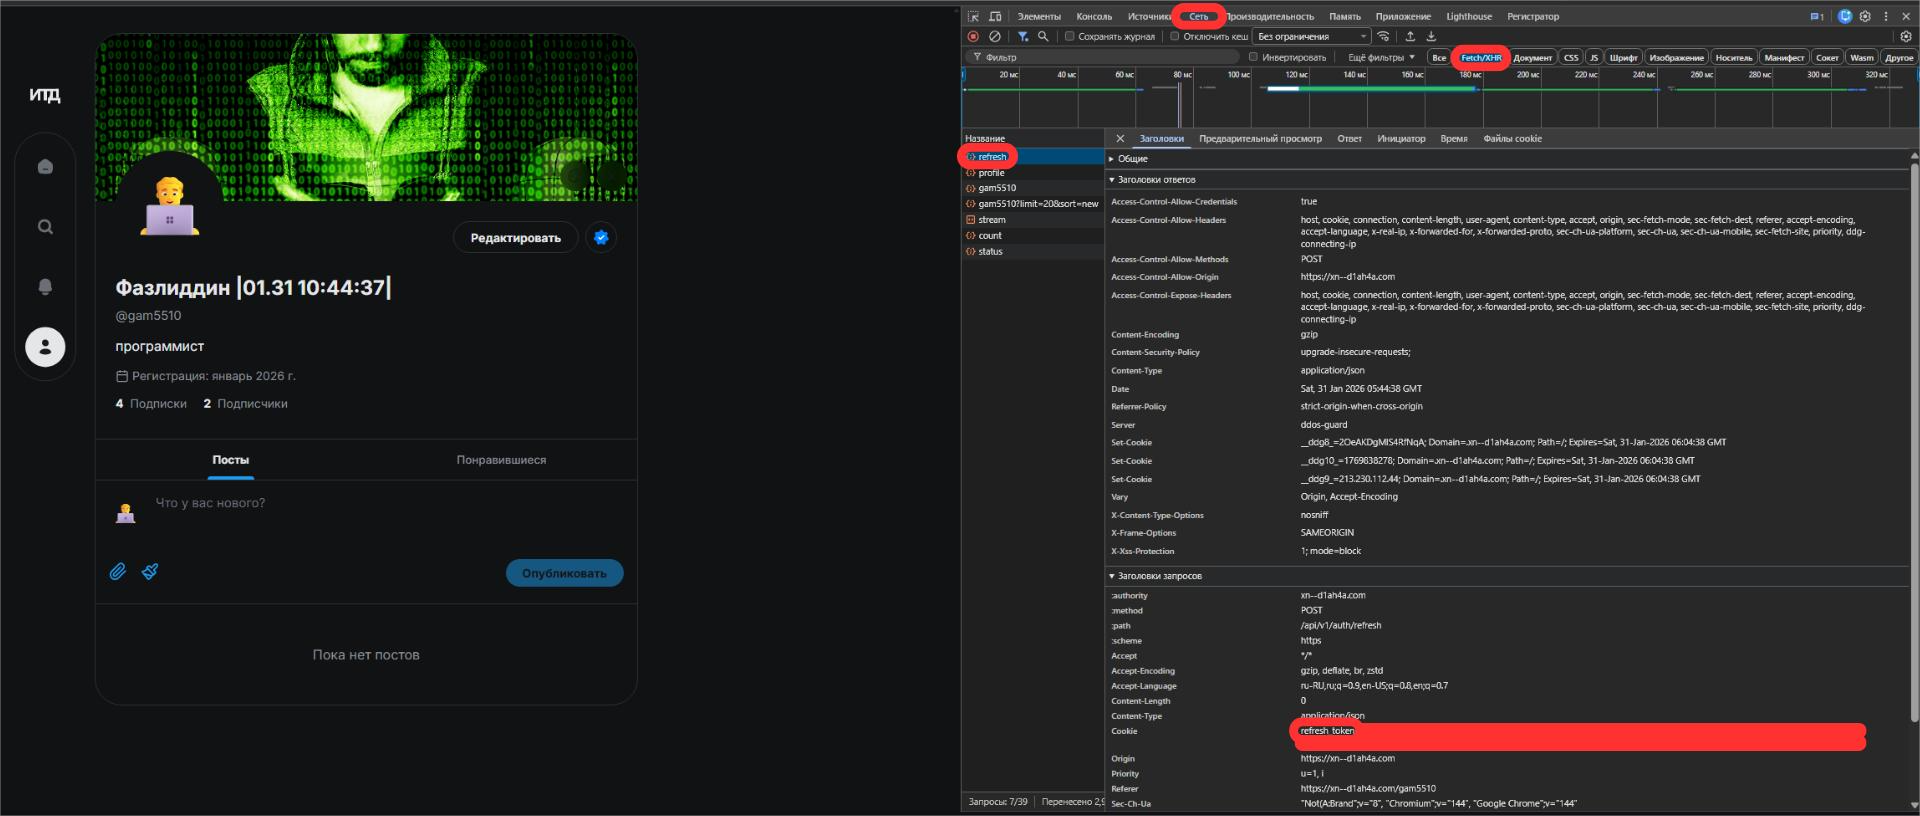Open DevTools settings gear icon

[x=1865, y=16]
